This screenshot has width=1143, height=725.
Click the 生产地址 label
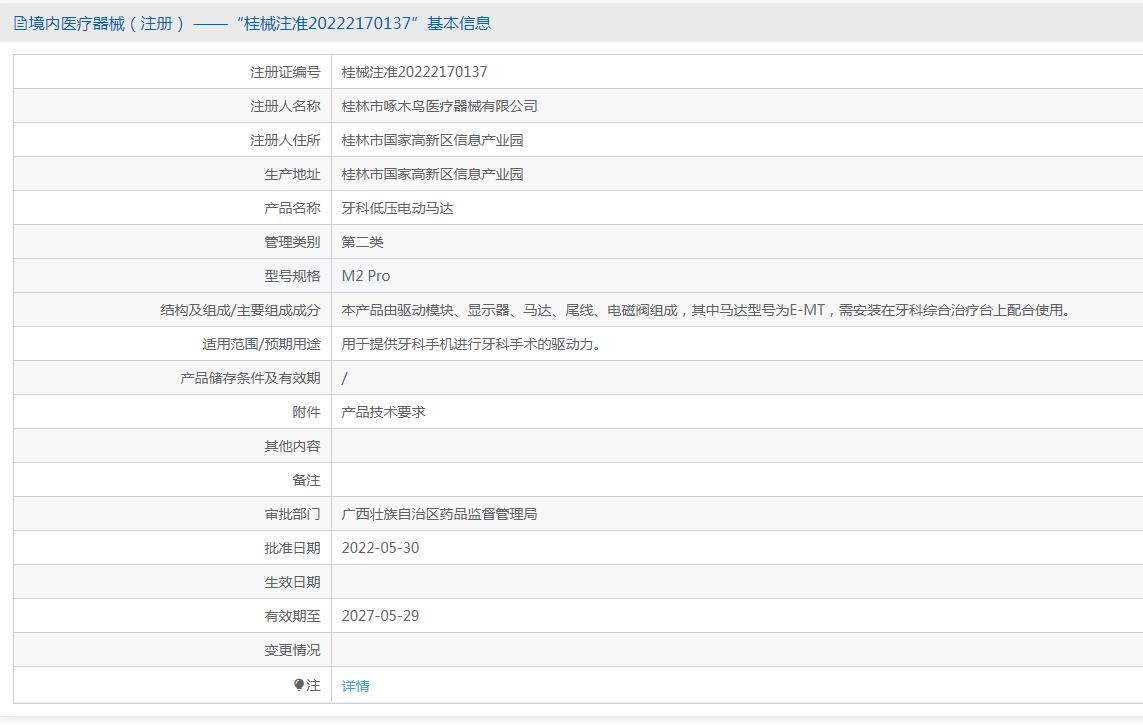pyautogui.click(x=292, y=174)
